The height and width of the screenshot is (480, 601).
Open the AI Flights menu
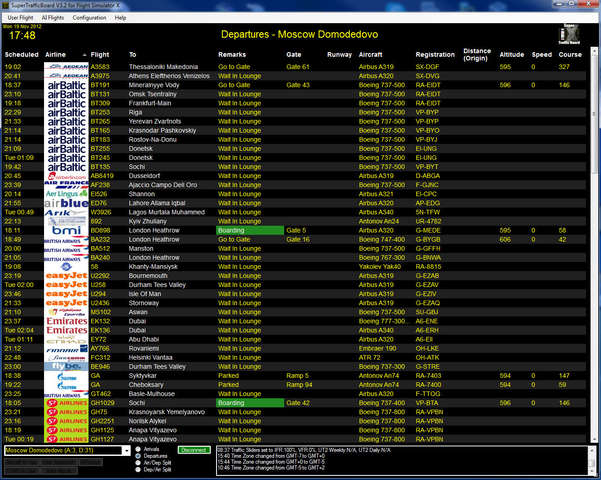coord(53,18)
